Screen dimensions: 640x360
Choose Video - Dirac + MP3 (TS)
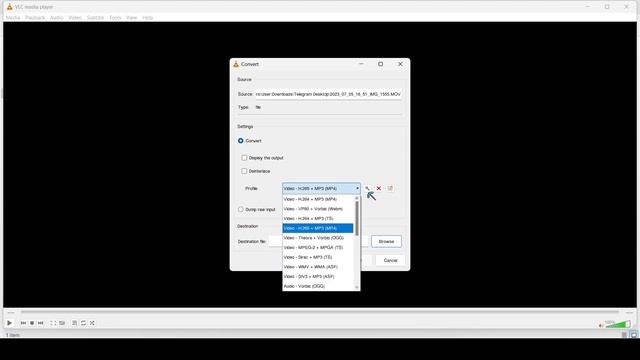318,257
